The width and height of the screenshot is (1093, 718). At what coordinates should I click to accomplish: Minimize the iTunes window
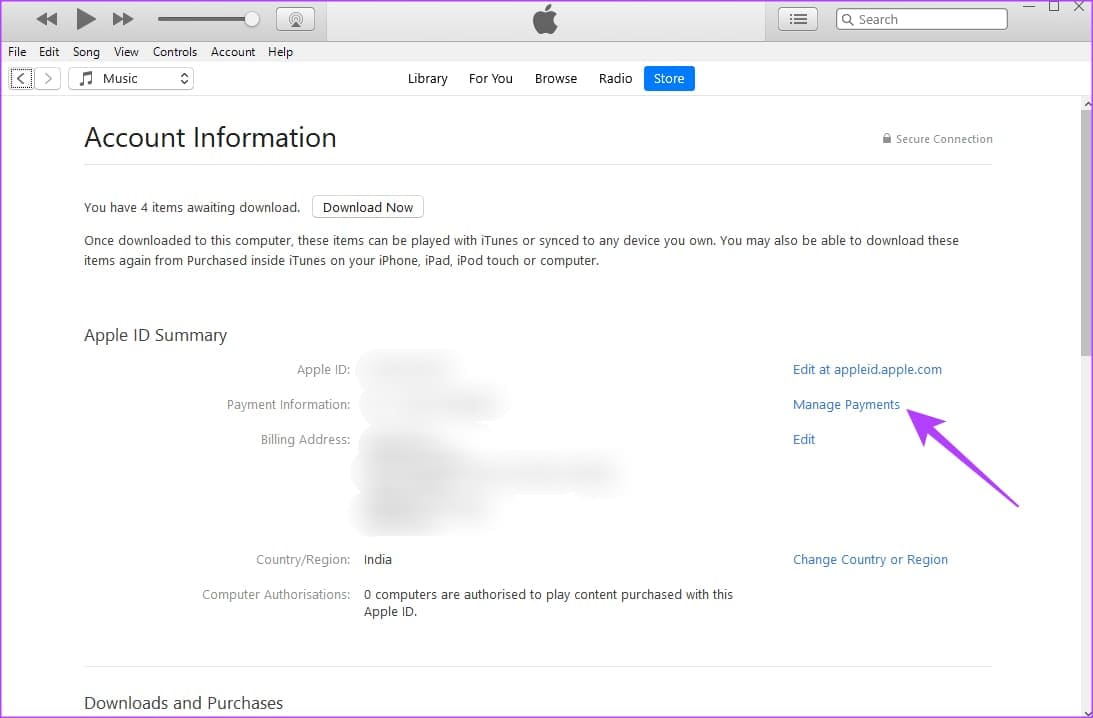click(1029, 6)
